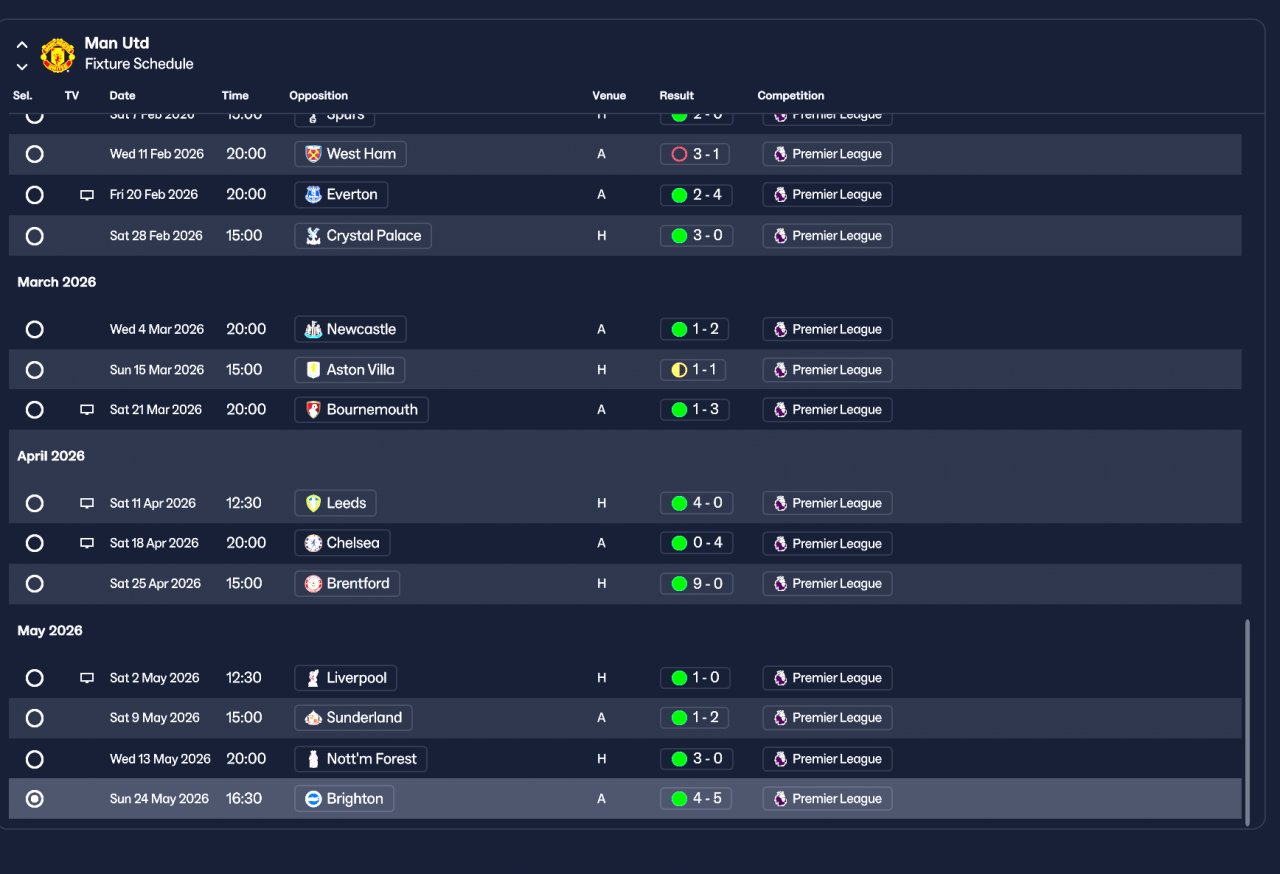Click TV icon on Everton fixture row
This screenshot has height=874, width=1280.
(87, 195)
